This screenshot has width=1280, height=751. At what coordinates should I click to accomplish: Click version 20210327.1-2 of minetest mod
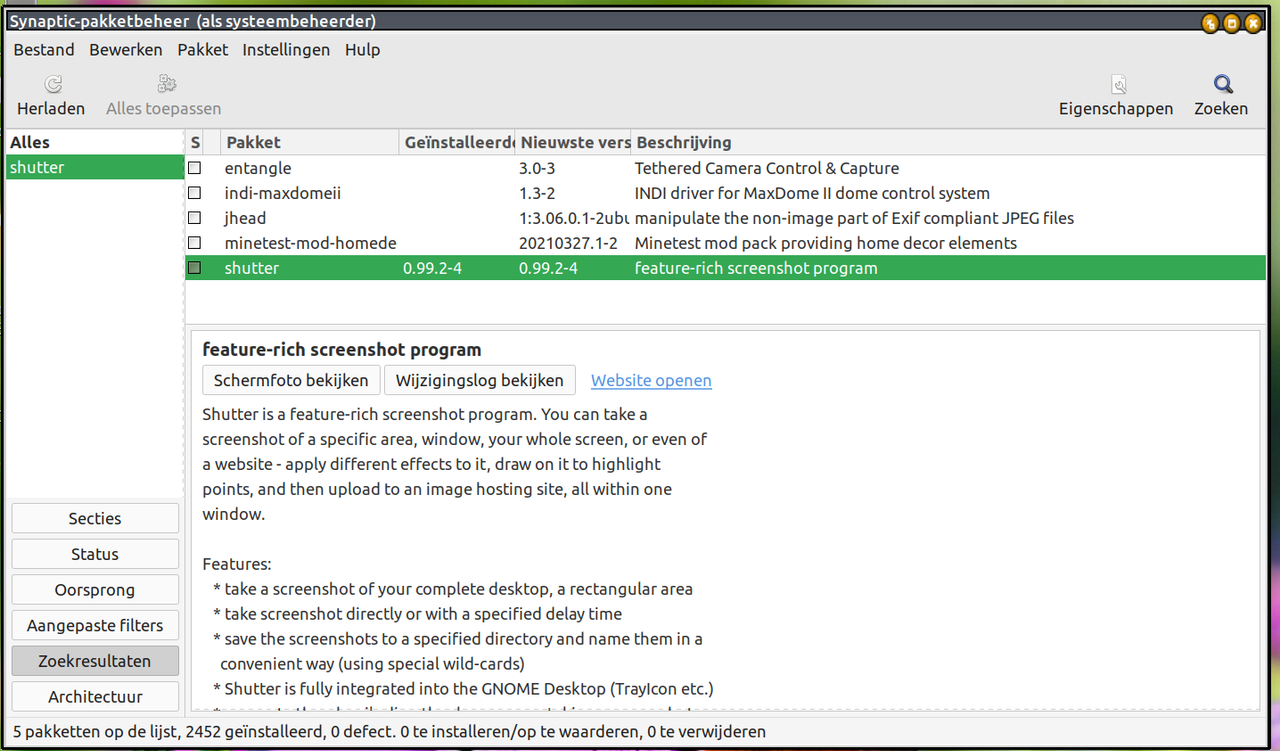click(568, 243)
